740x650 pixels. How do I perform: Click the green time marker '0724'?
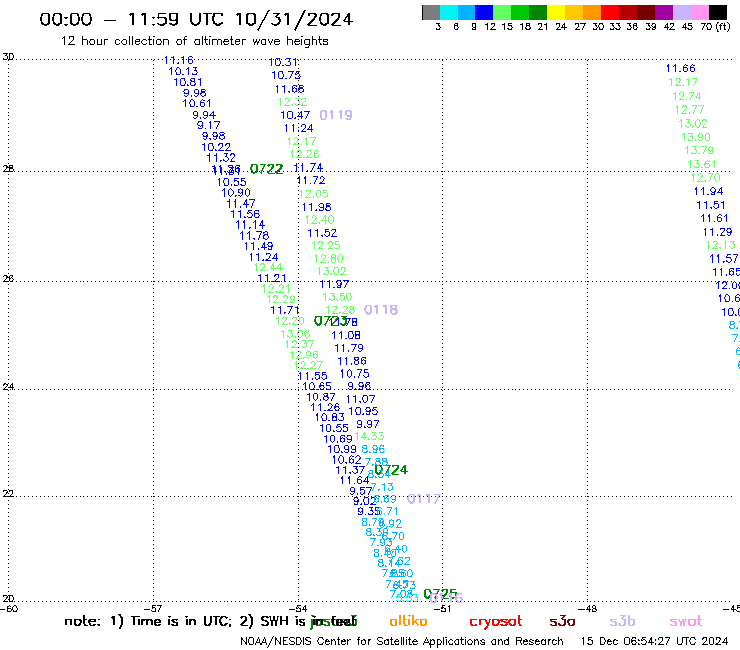pyautogui.click(x=391, y=470)
